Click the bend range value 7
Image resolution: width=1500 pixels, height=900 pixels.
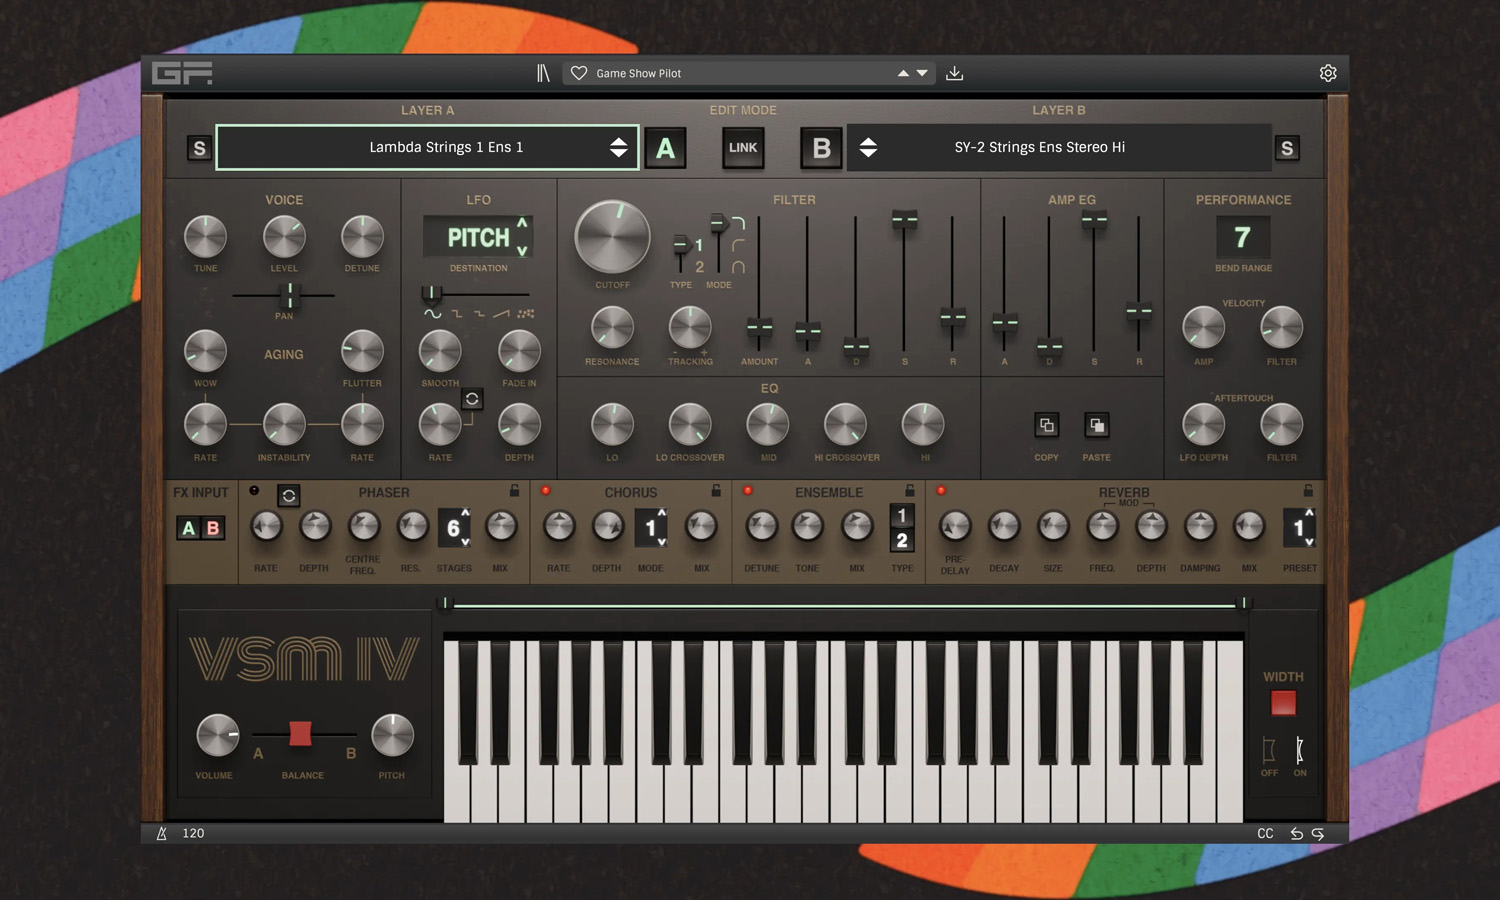1243,237
